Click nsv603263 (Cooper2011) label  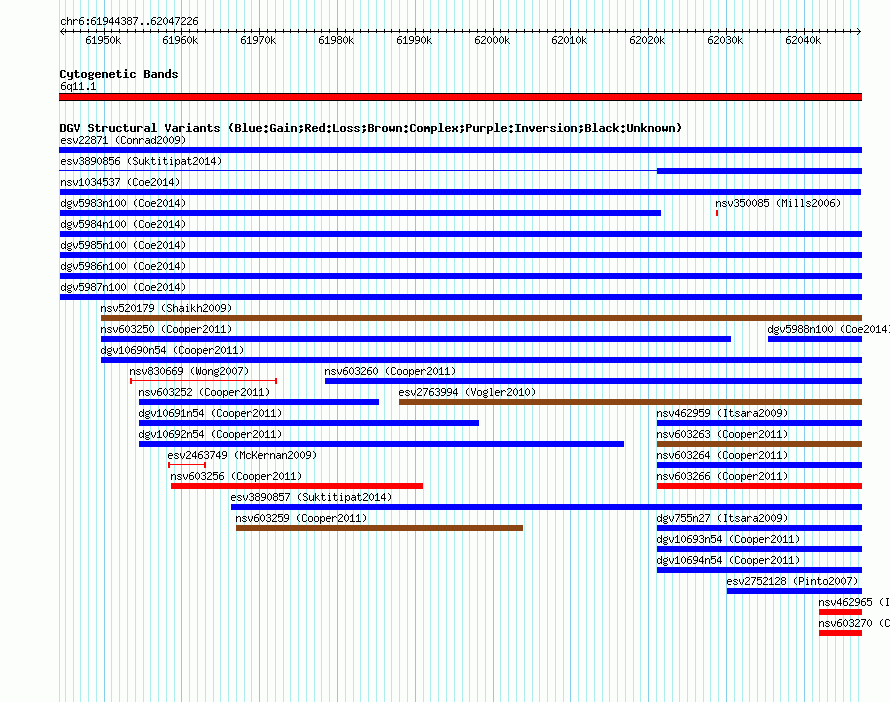pos(722,434)
